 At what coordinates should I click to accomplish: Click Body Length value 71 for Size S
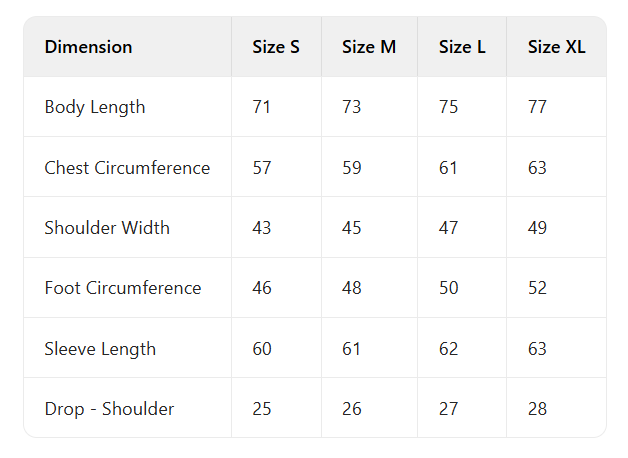point(262,107)
